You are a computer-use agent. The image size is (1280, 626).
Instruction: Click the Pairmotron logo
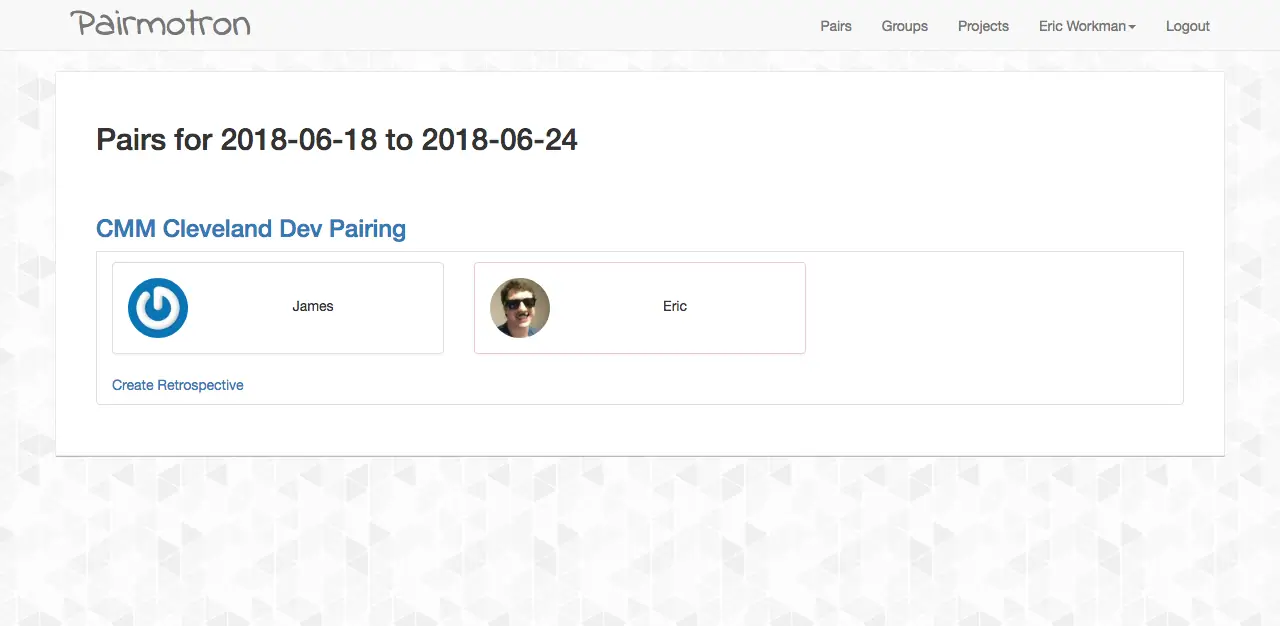point(160,24)
